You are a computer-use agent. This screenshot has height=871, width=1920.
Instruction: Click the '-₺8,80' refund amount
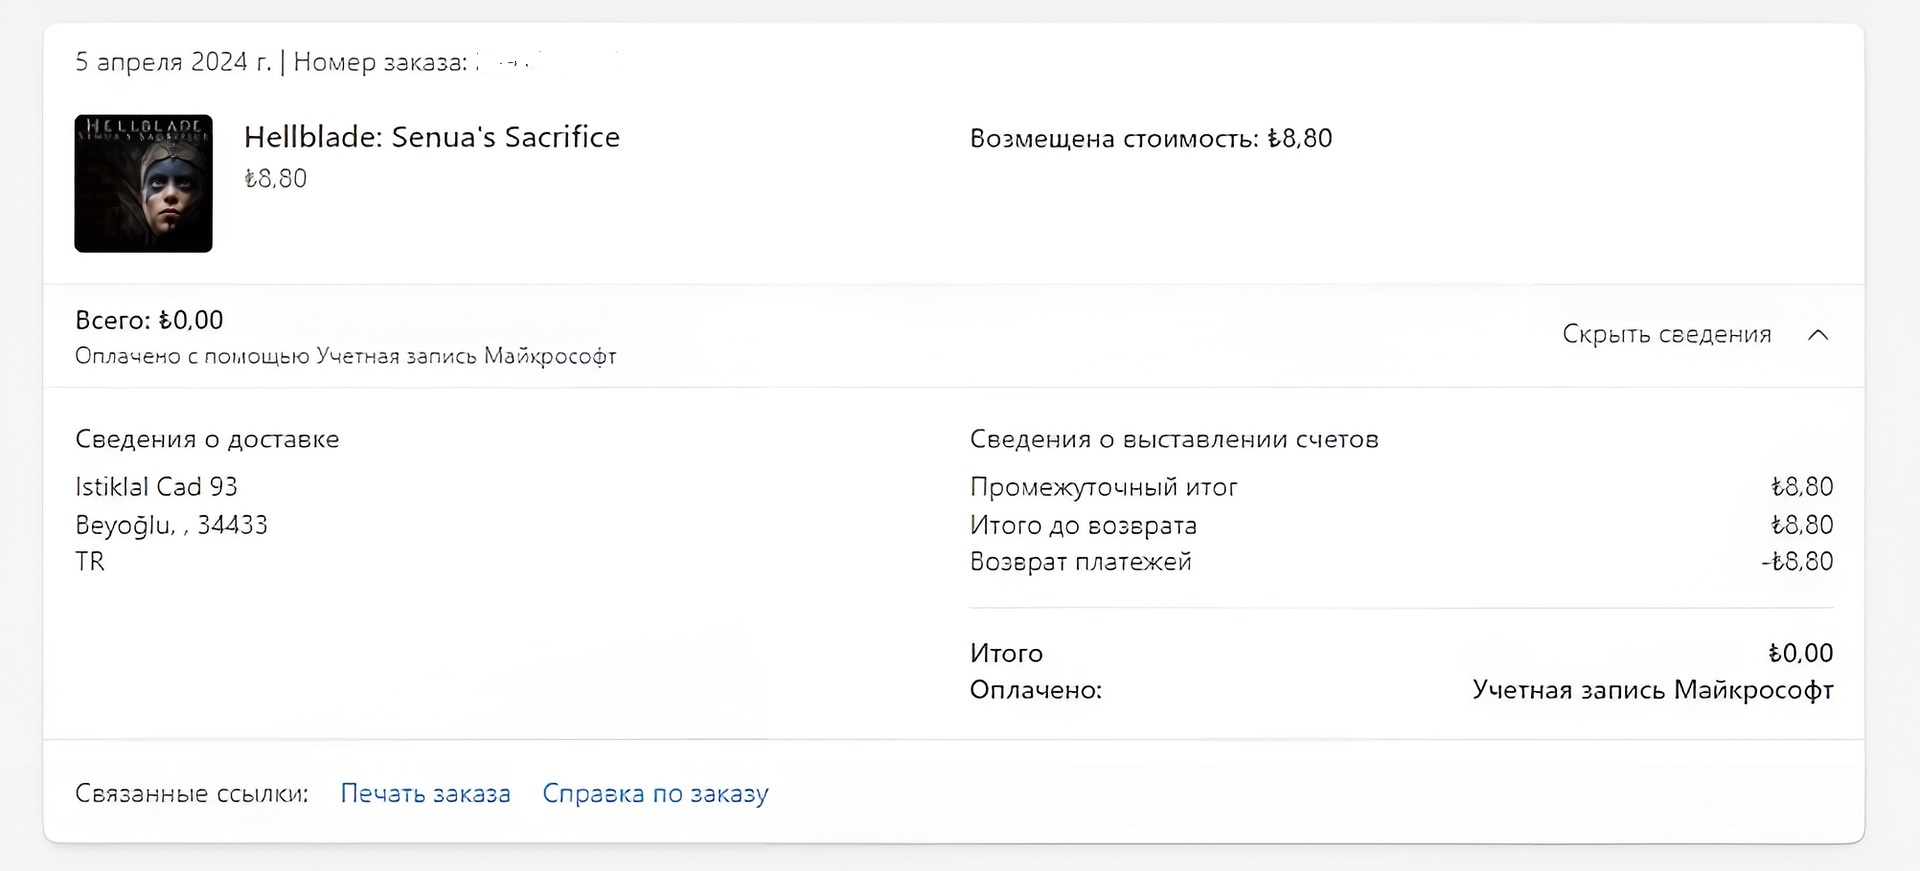tap(1796, 562)
